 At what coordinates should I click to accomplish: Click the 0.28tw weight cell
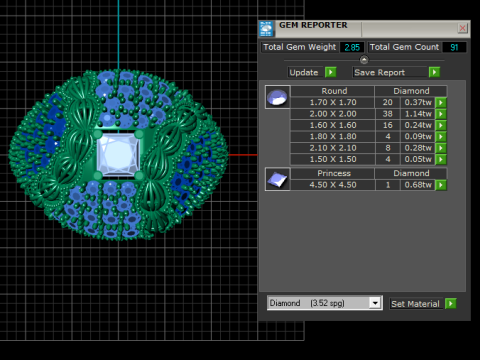click(418, 148)
